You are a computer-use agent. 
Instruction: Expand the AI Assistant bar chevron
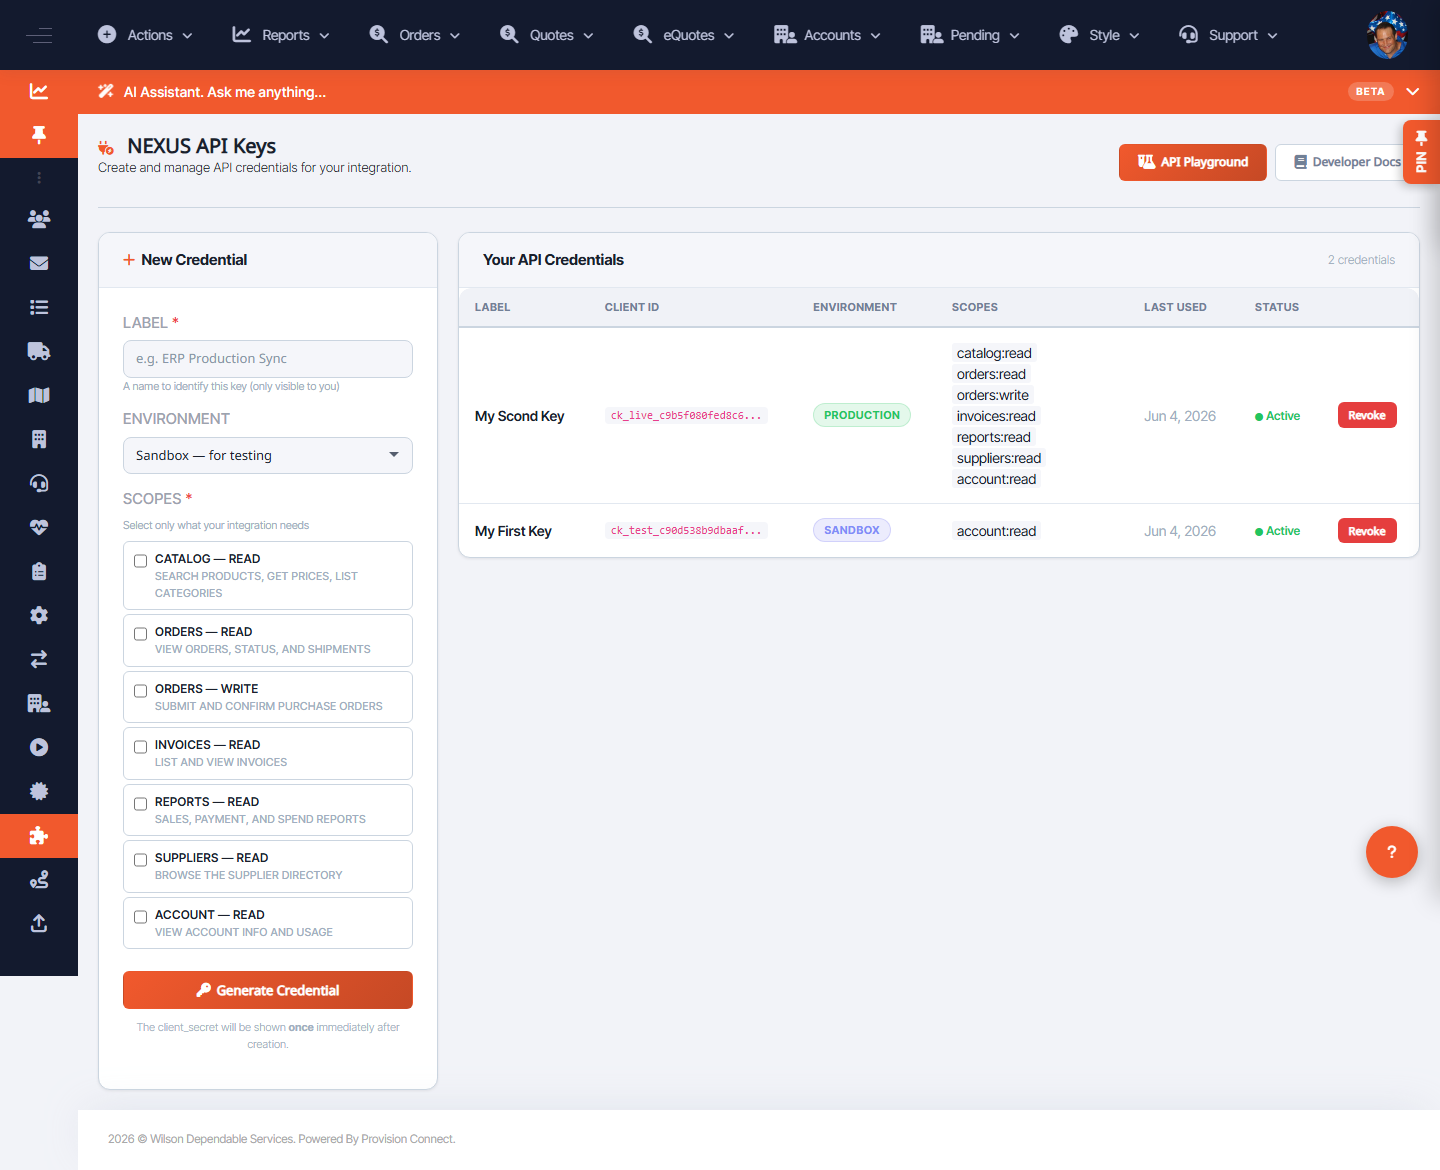click(x=1413, y=91)
